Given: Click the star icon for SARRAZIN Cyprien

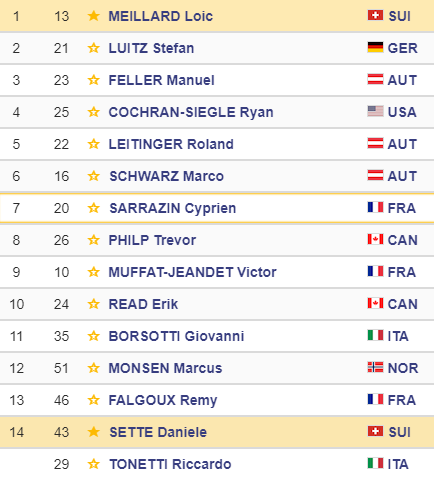Looking at the screenshot, I should point(93,208).
